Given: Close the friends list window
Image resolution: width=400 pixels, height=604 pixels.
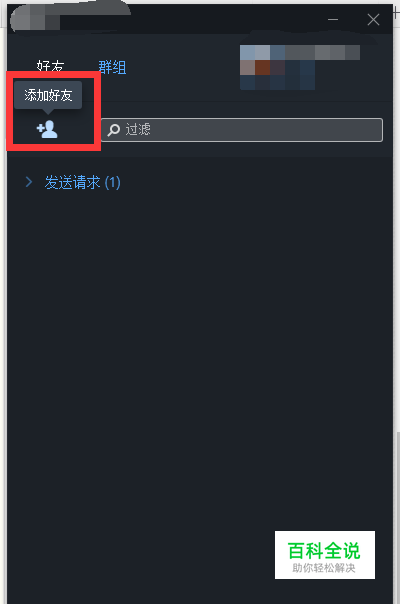Looking at the screenshot, I should click(373, 20).
